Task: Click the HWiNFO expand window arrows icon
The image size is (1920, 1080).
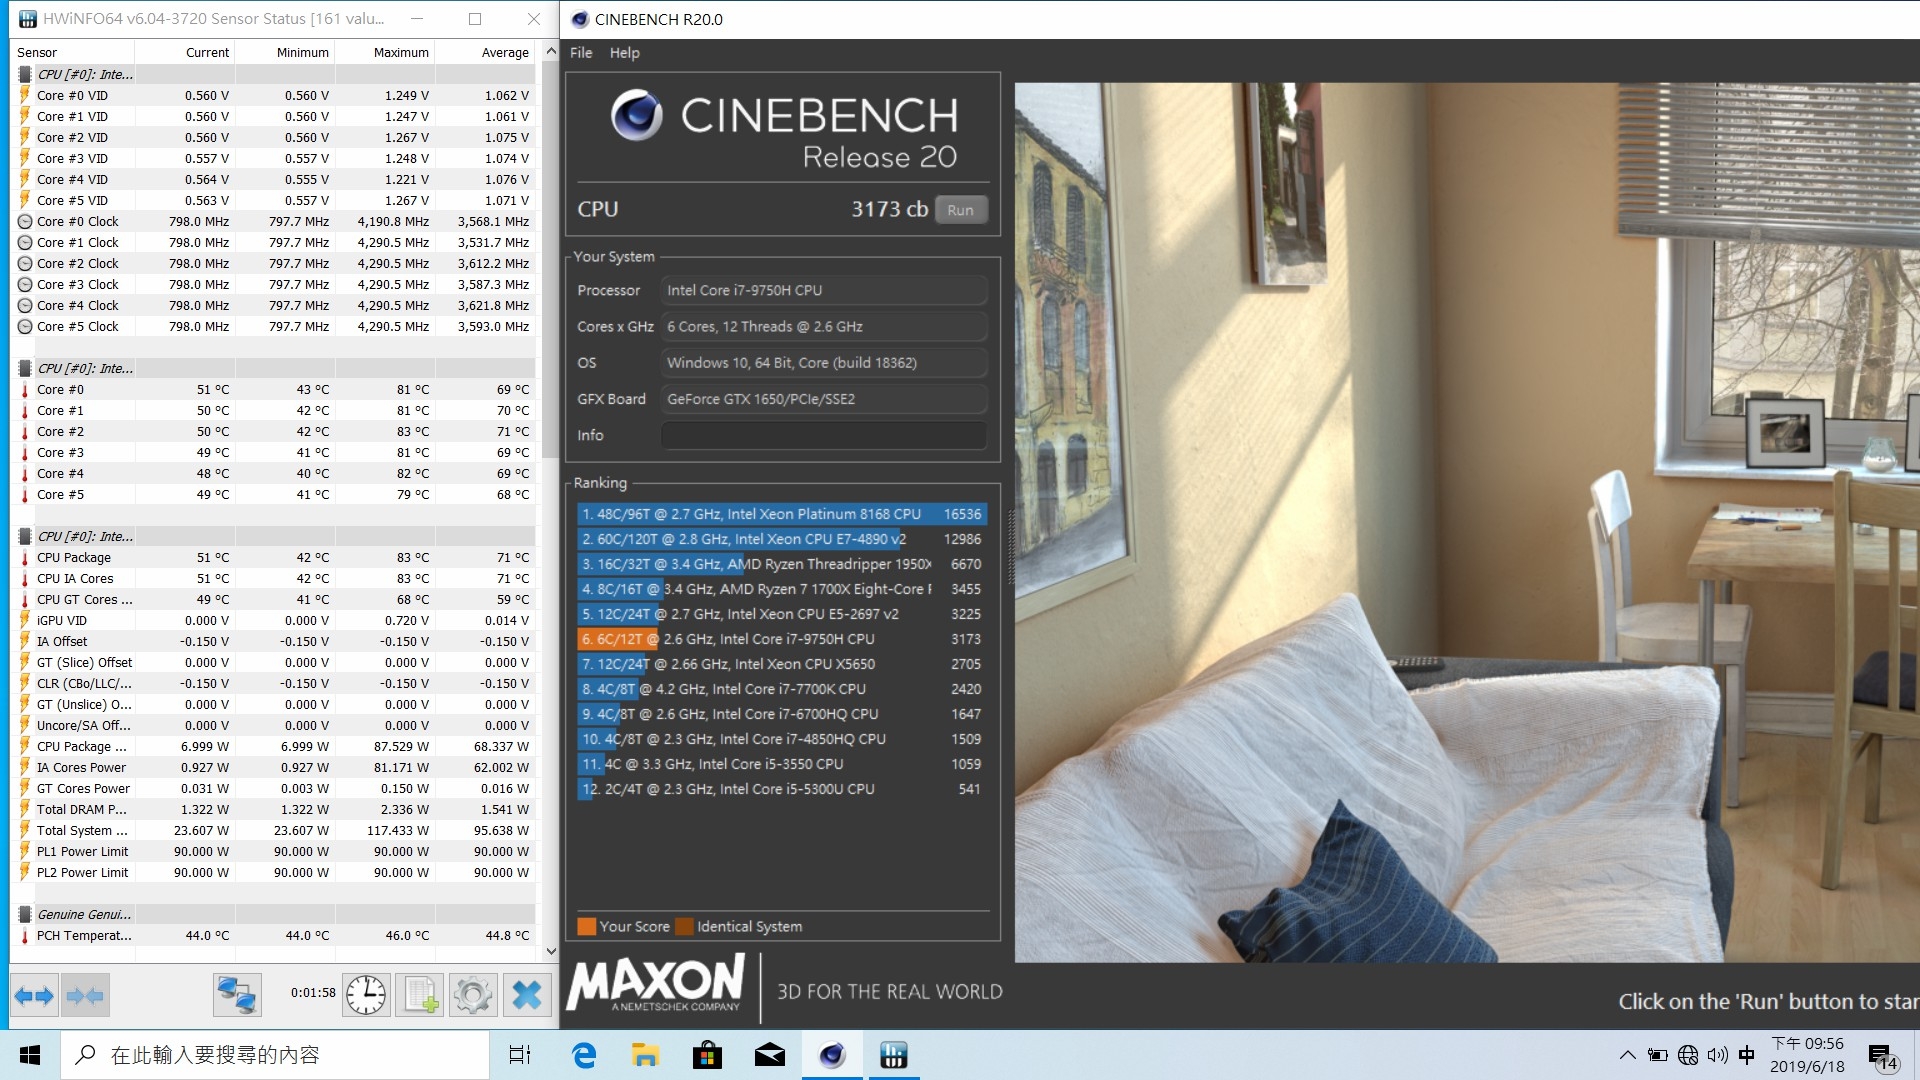Action: pyautogui.click(x=34, y=995)
